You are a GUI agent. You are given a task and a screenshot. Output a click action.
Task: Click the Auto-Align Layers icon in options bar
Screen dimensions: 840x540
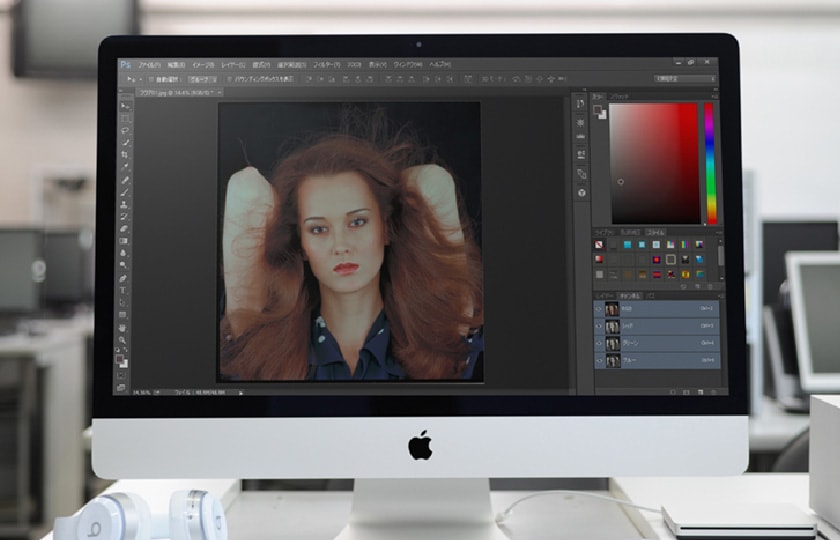(x=468, y=79)
